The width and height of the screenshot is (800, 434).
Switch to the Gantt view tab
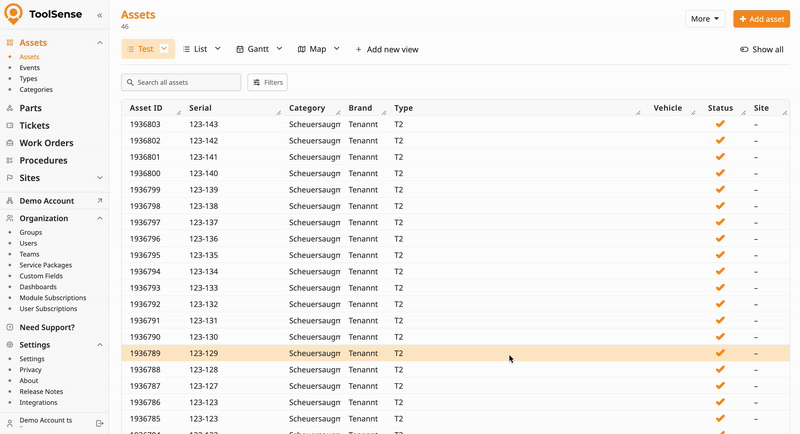[253, 49]
